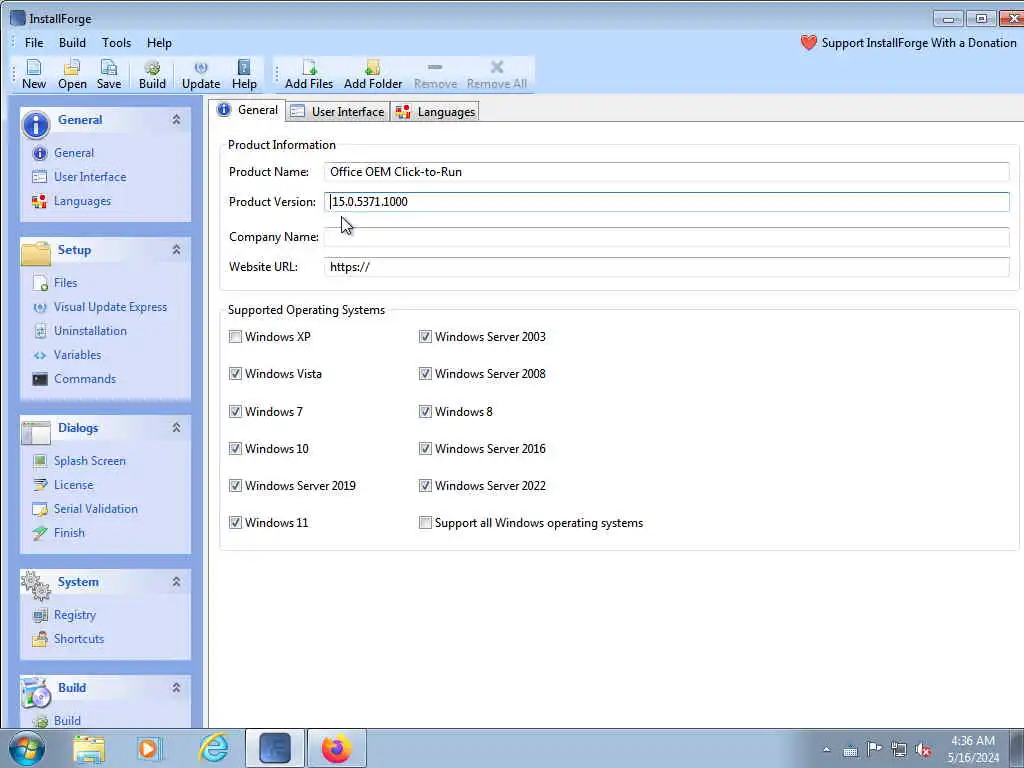This screenshot has height=768, width=1024.
Task: Click the muted volume tray icon
Action: coord(923,750)
